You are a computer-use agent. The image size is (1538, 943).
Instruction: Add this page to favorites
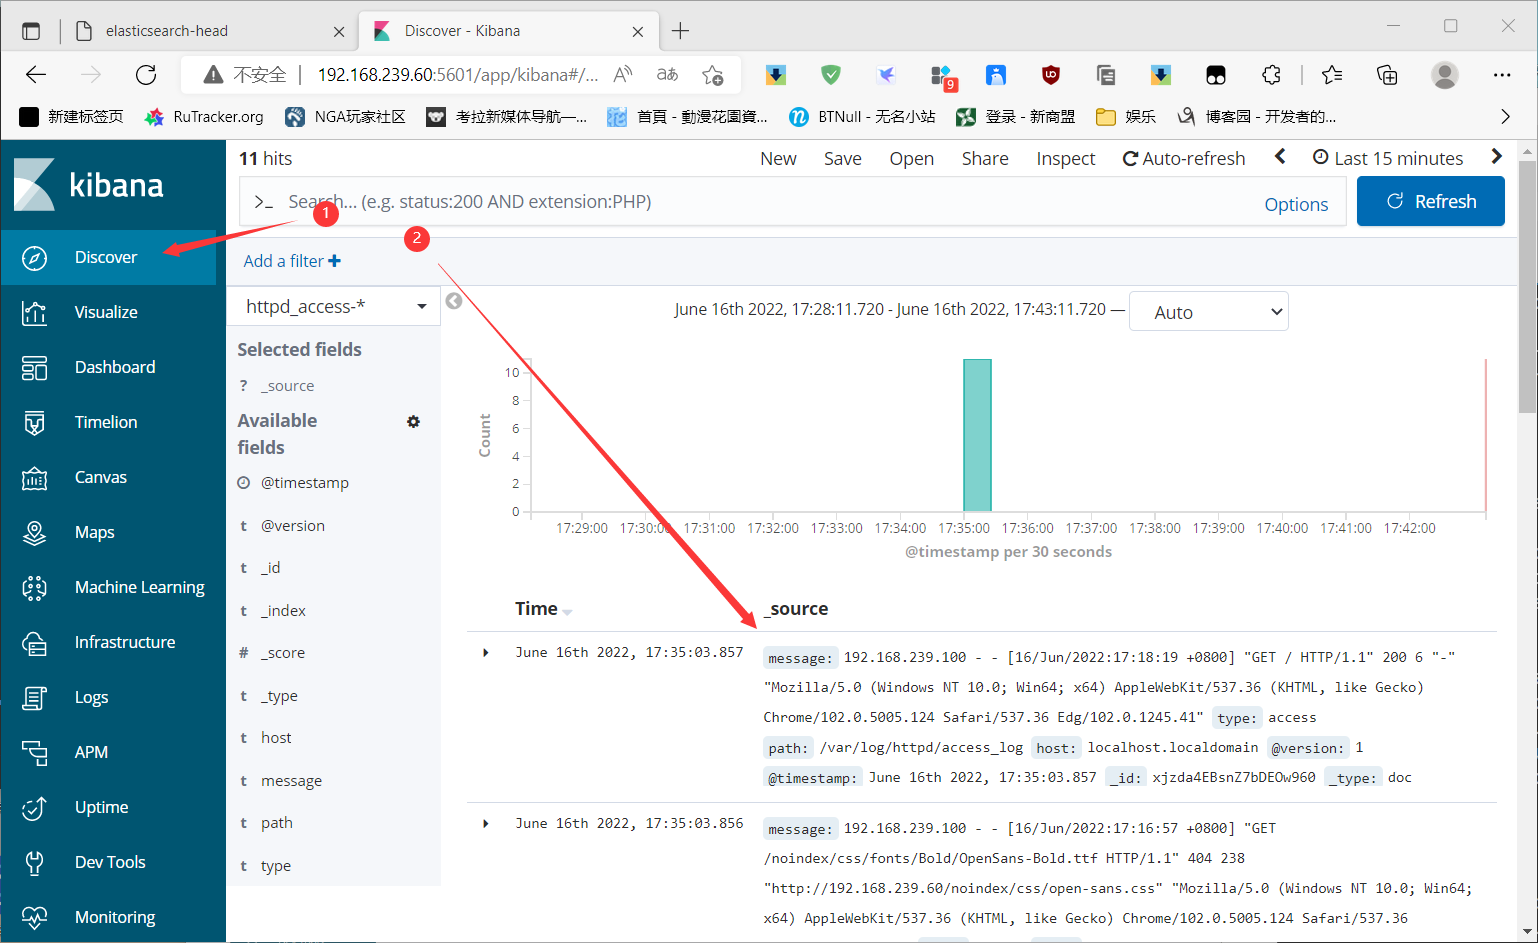click(x=713, y=75)
